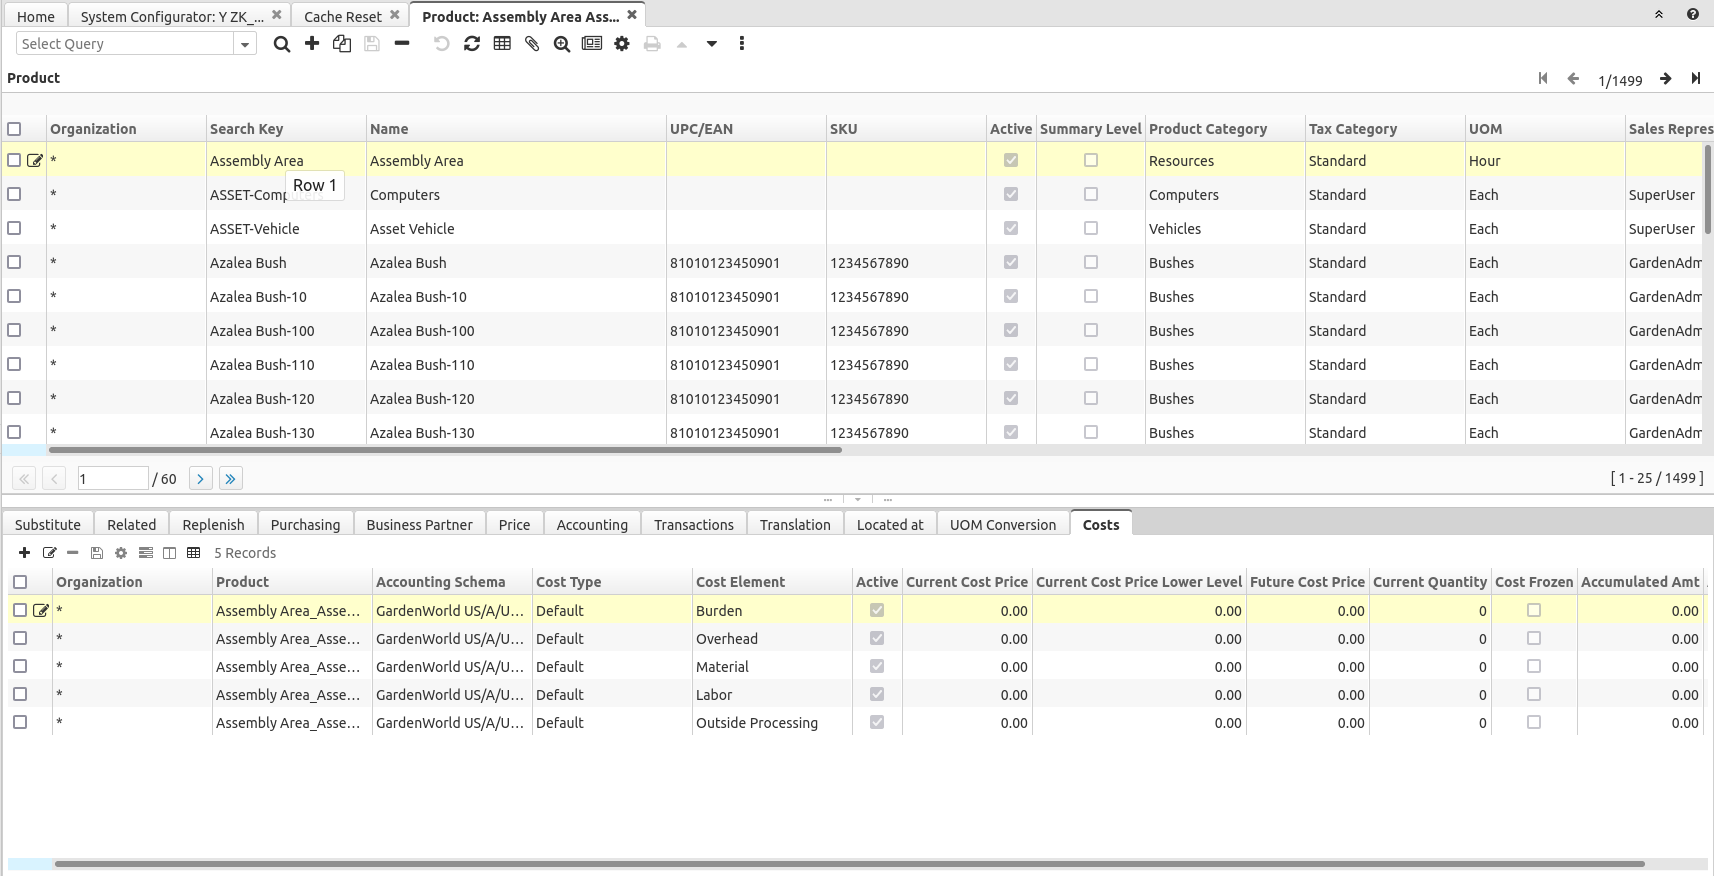
Task: Refresh the product list
Action: pyautogui.click(x=472, y=44)
